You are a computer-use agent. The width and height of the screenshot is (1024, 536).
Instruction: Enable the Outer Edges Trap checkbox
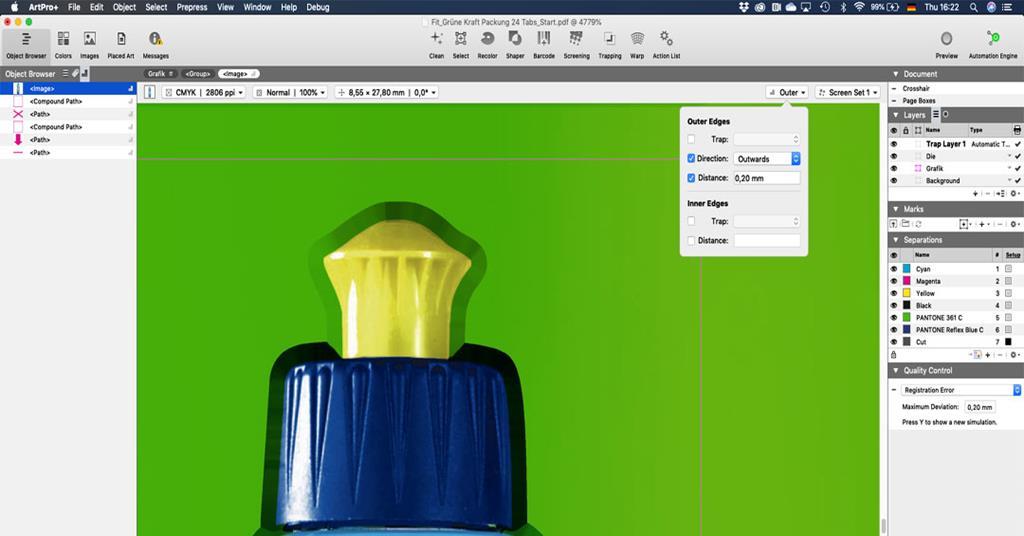tap(691, 139)
